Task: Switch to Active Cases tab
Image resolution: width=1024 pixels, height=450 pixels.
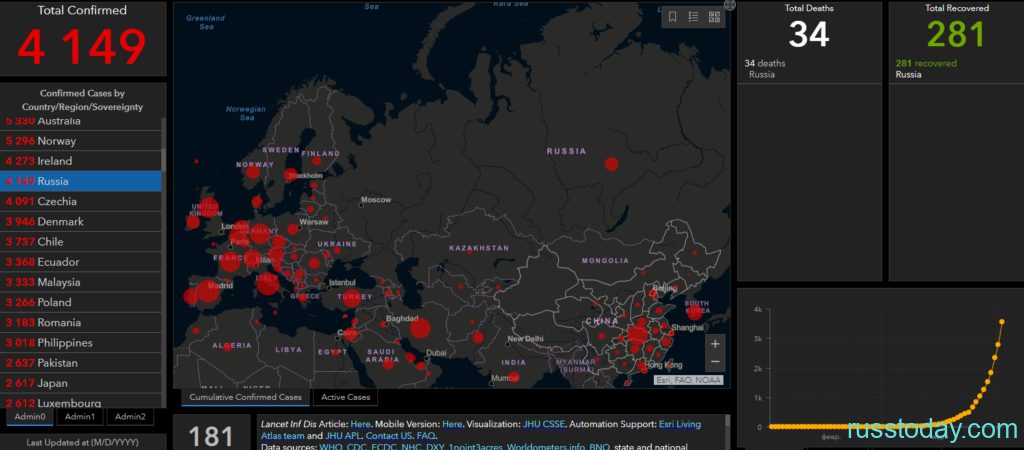Action: tap(345, 397)
